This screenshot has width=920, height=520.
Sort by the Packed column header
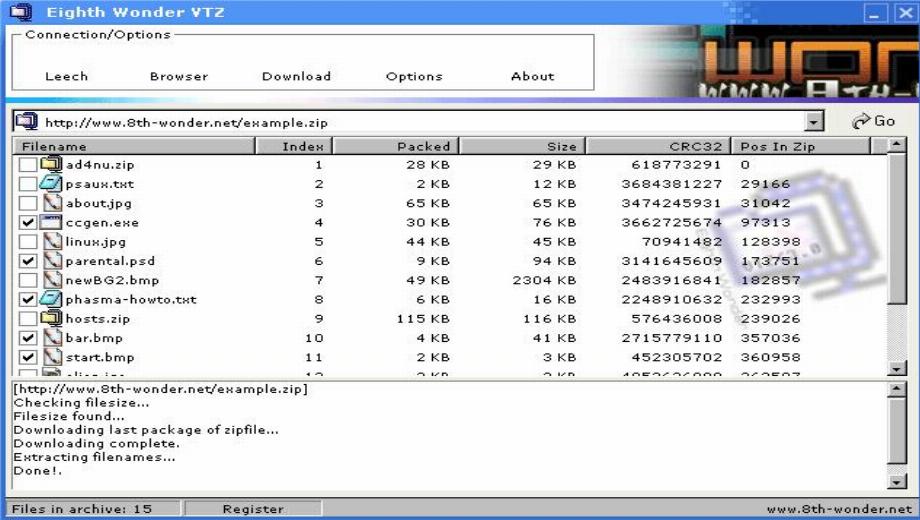click(395, 146)
